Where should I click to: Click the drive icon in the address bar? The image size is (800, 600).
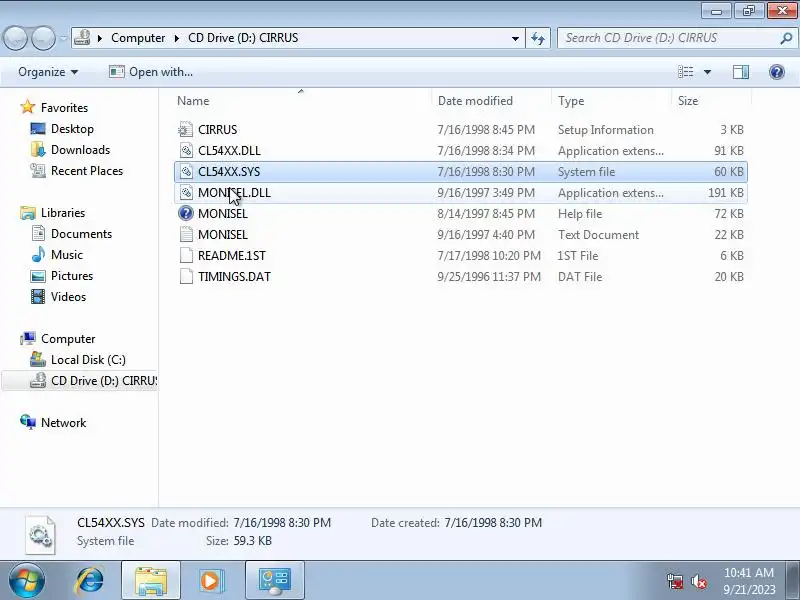(x=82, y=38)
